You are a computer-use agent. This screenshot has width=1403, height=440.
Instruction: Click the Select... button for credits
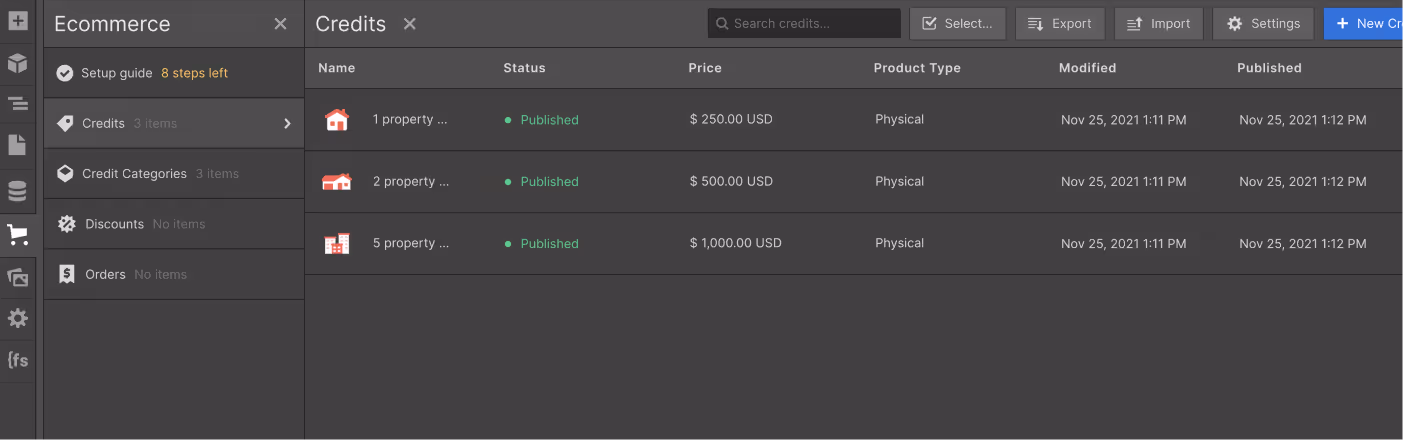(957, 24)
